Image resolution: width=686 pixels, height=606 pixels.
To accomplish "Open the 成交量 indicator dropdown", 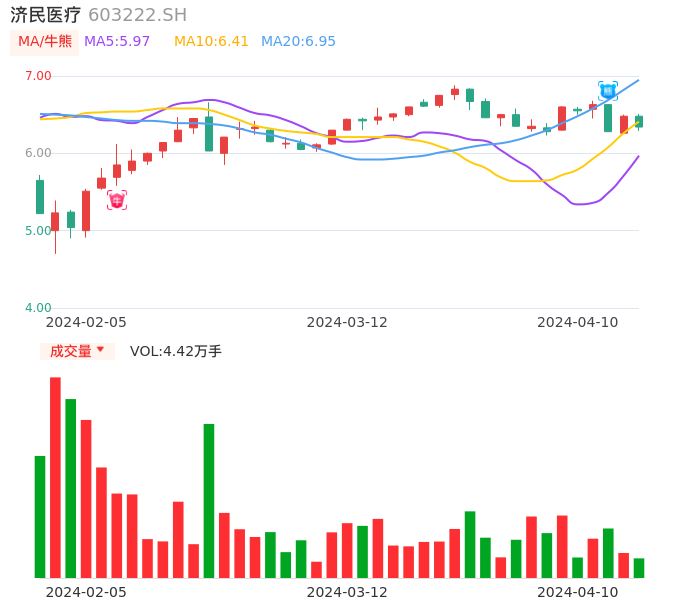I will click(x=77, y=351).
